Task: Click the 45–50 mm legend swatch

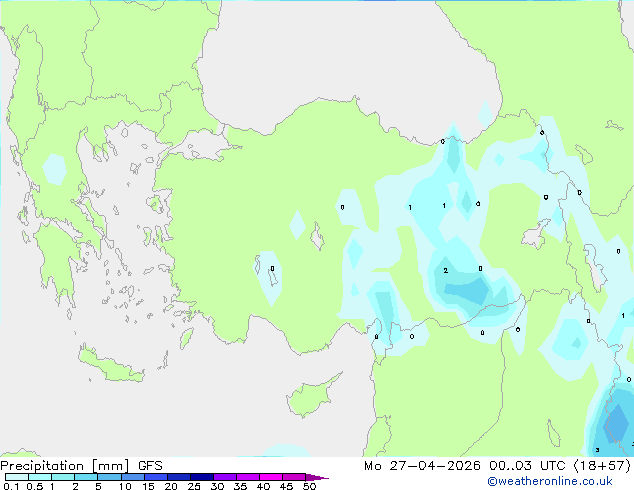Action: (294, 477)
